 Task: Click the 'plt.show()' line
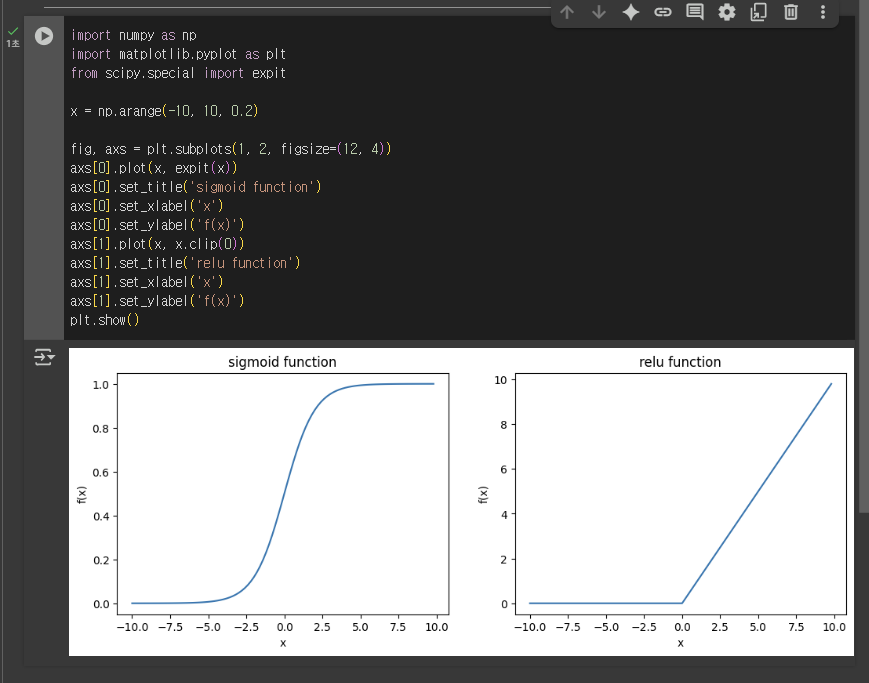[x=105, y=320]
